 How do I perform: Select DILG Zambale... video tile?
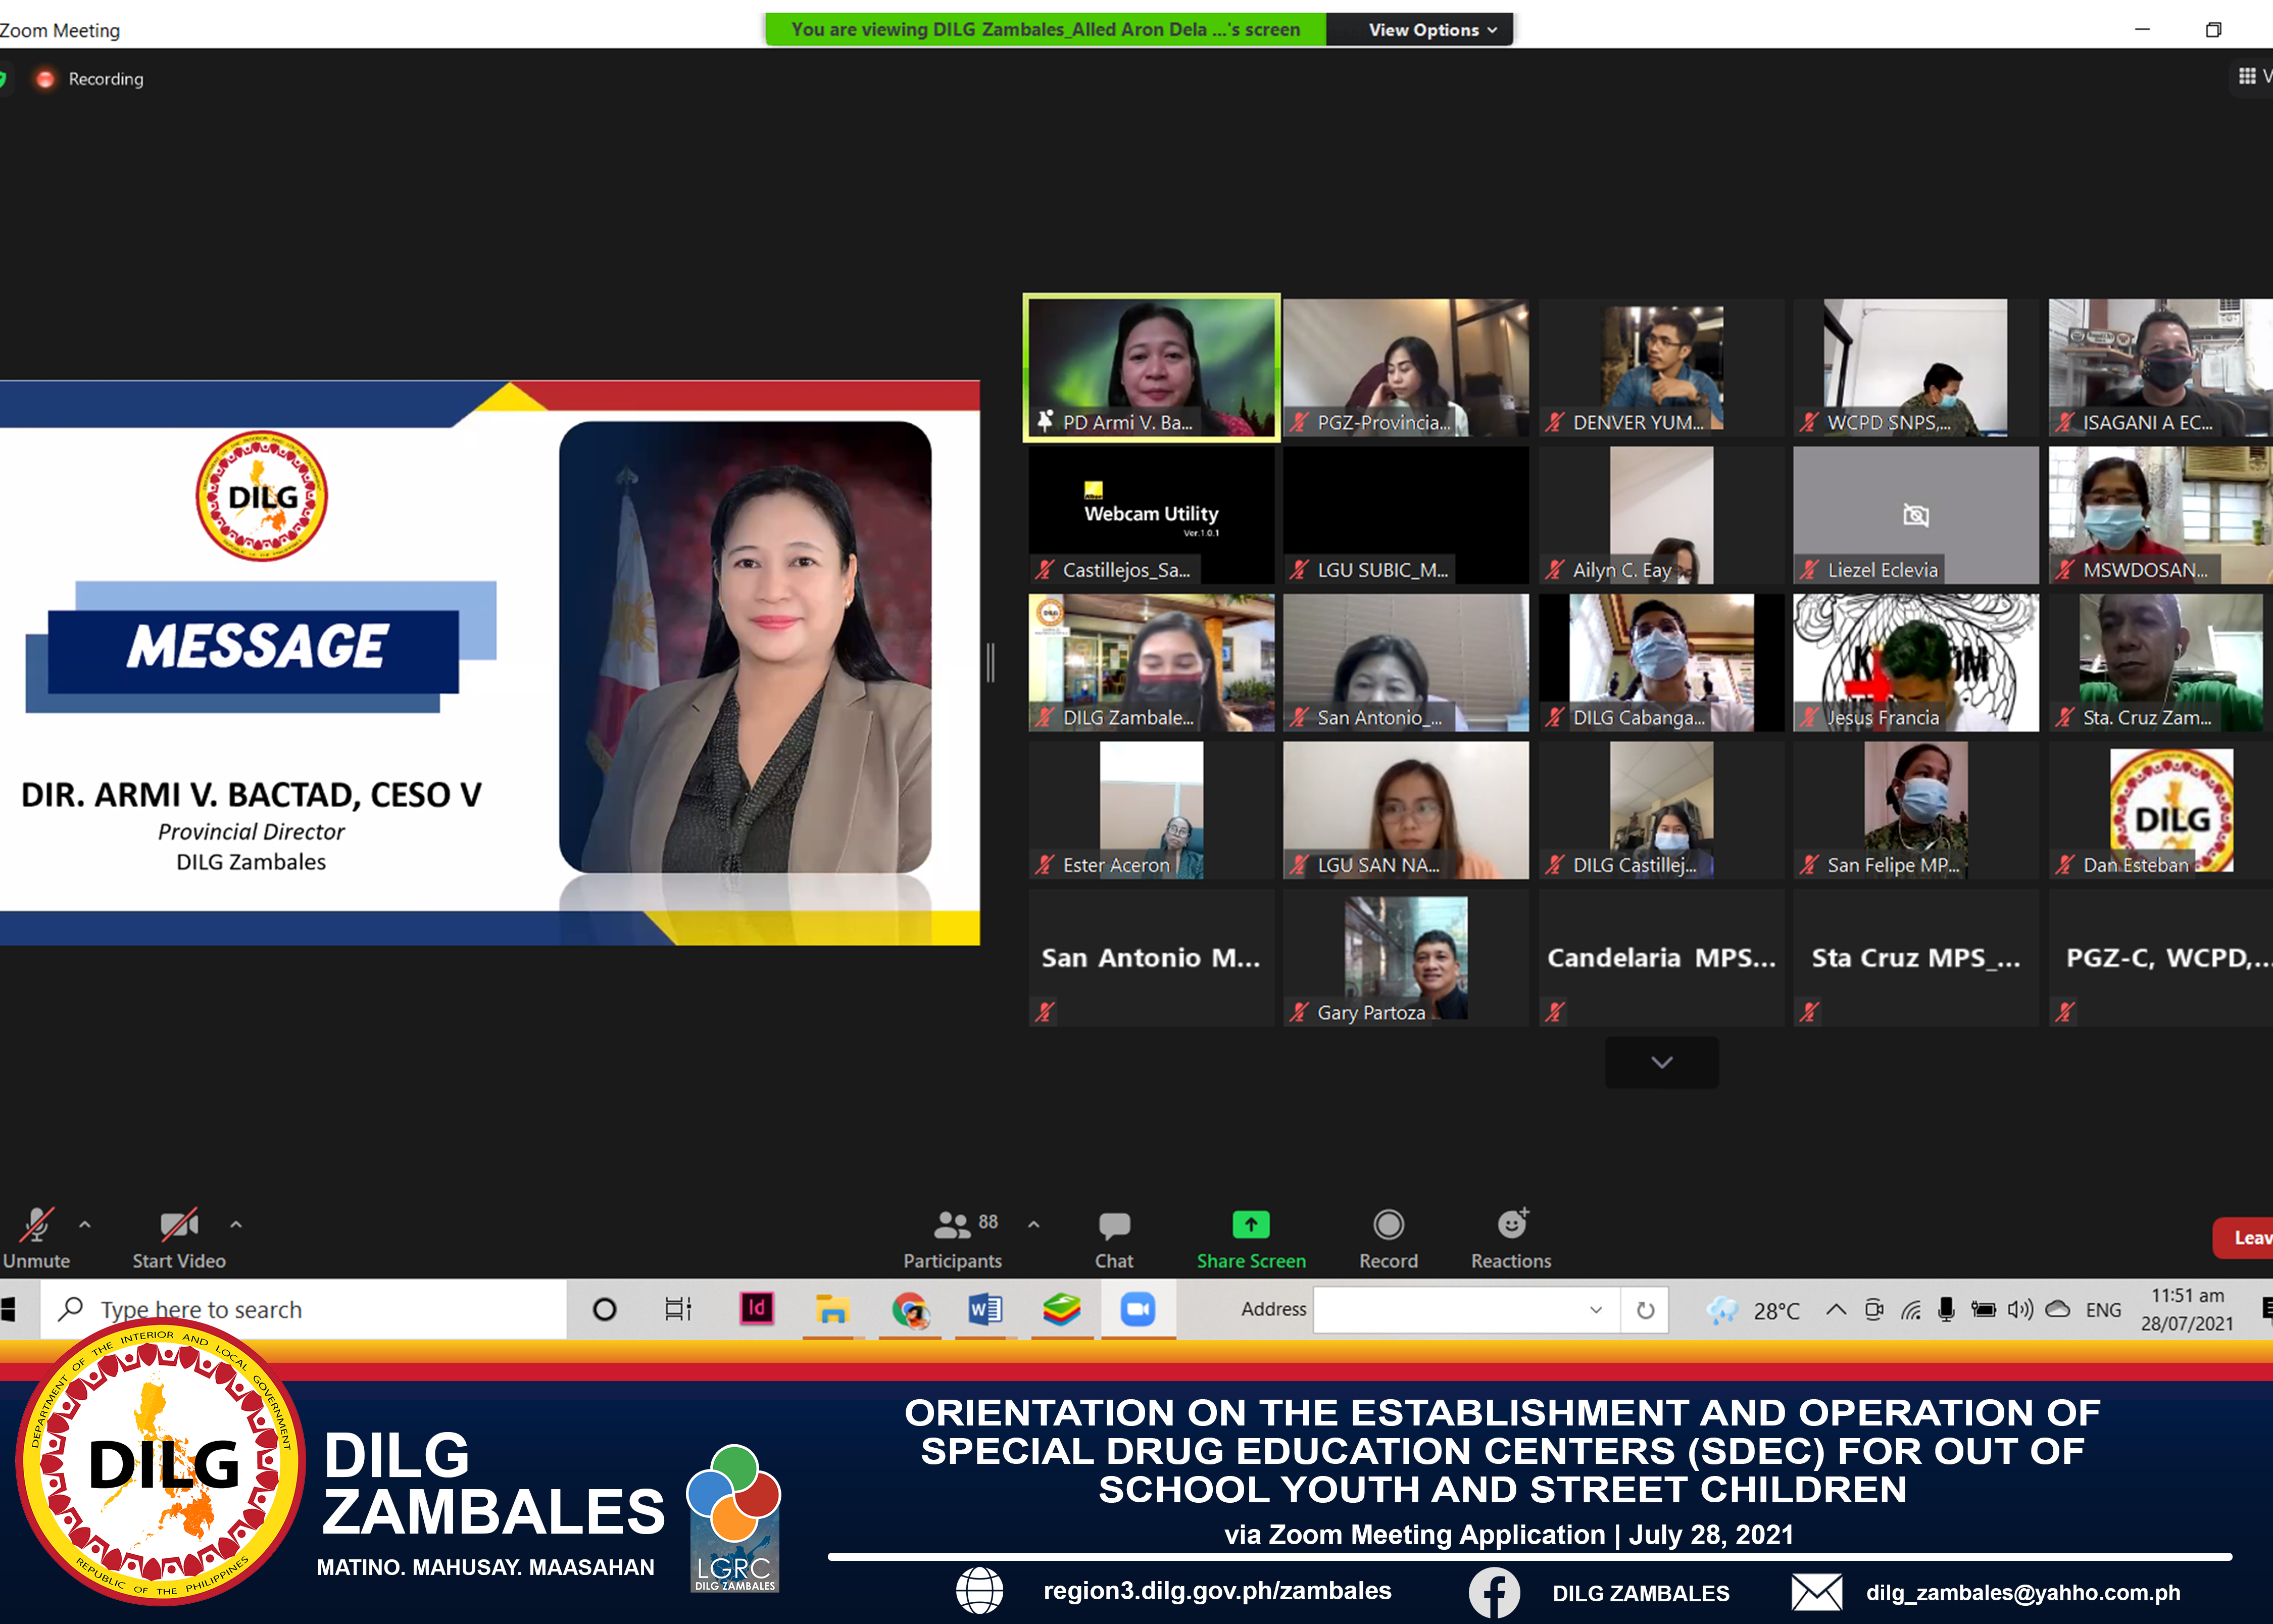pyautogui.click(x=1151, y=663)
